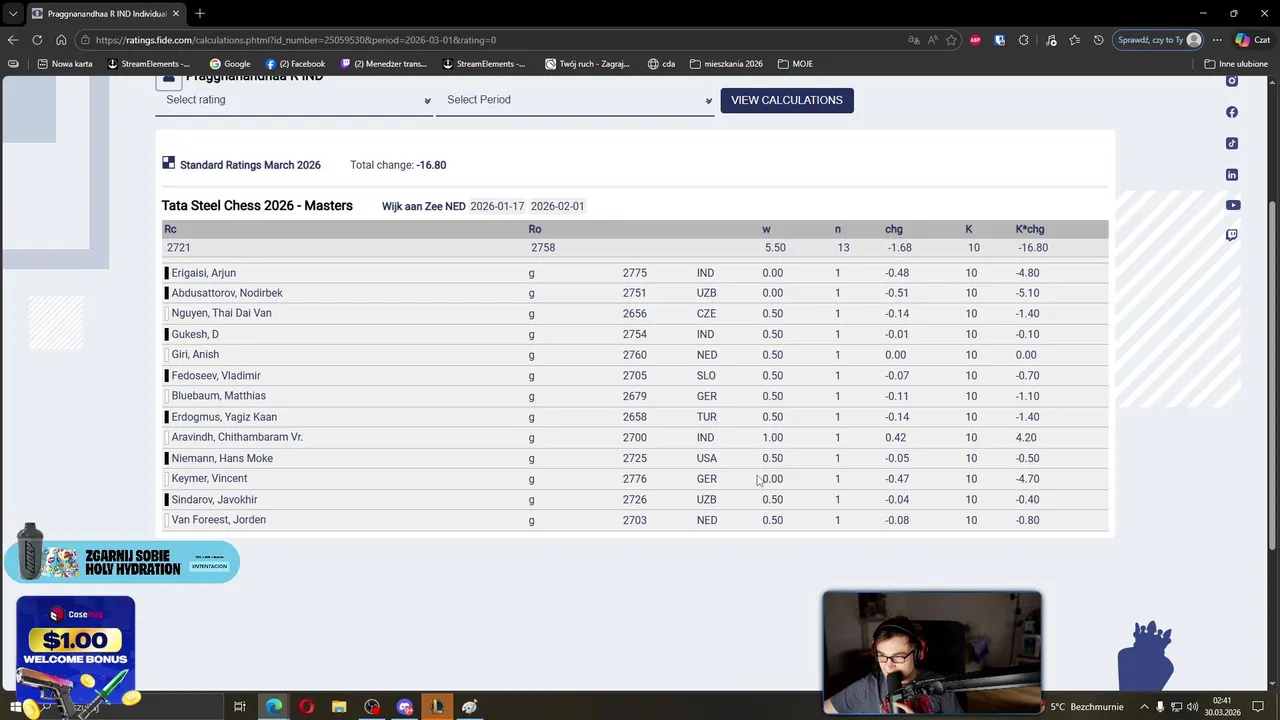1280x720 pixels.
Task: Show hidden system tray icons chevron
Action: [1145, 707]
